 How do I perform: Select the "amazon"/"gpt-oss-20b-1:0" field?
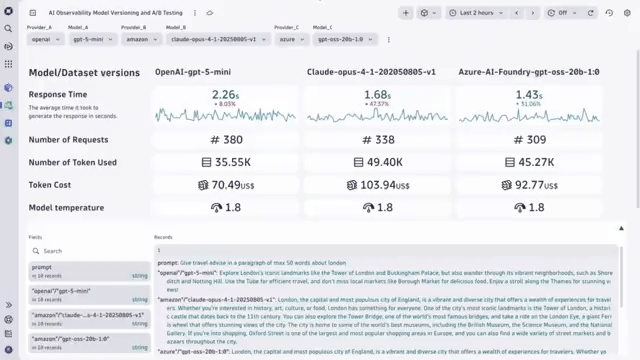click(x=90, y=343)
